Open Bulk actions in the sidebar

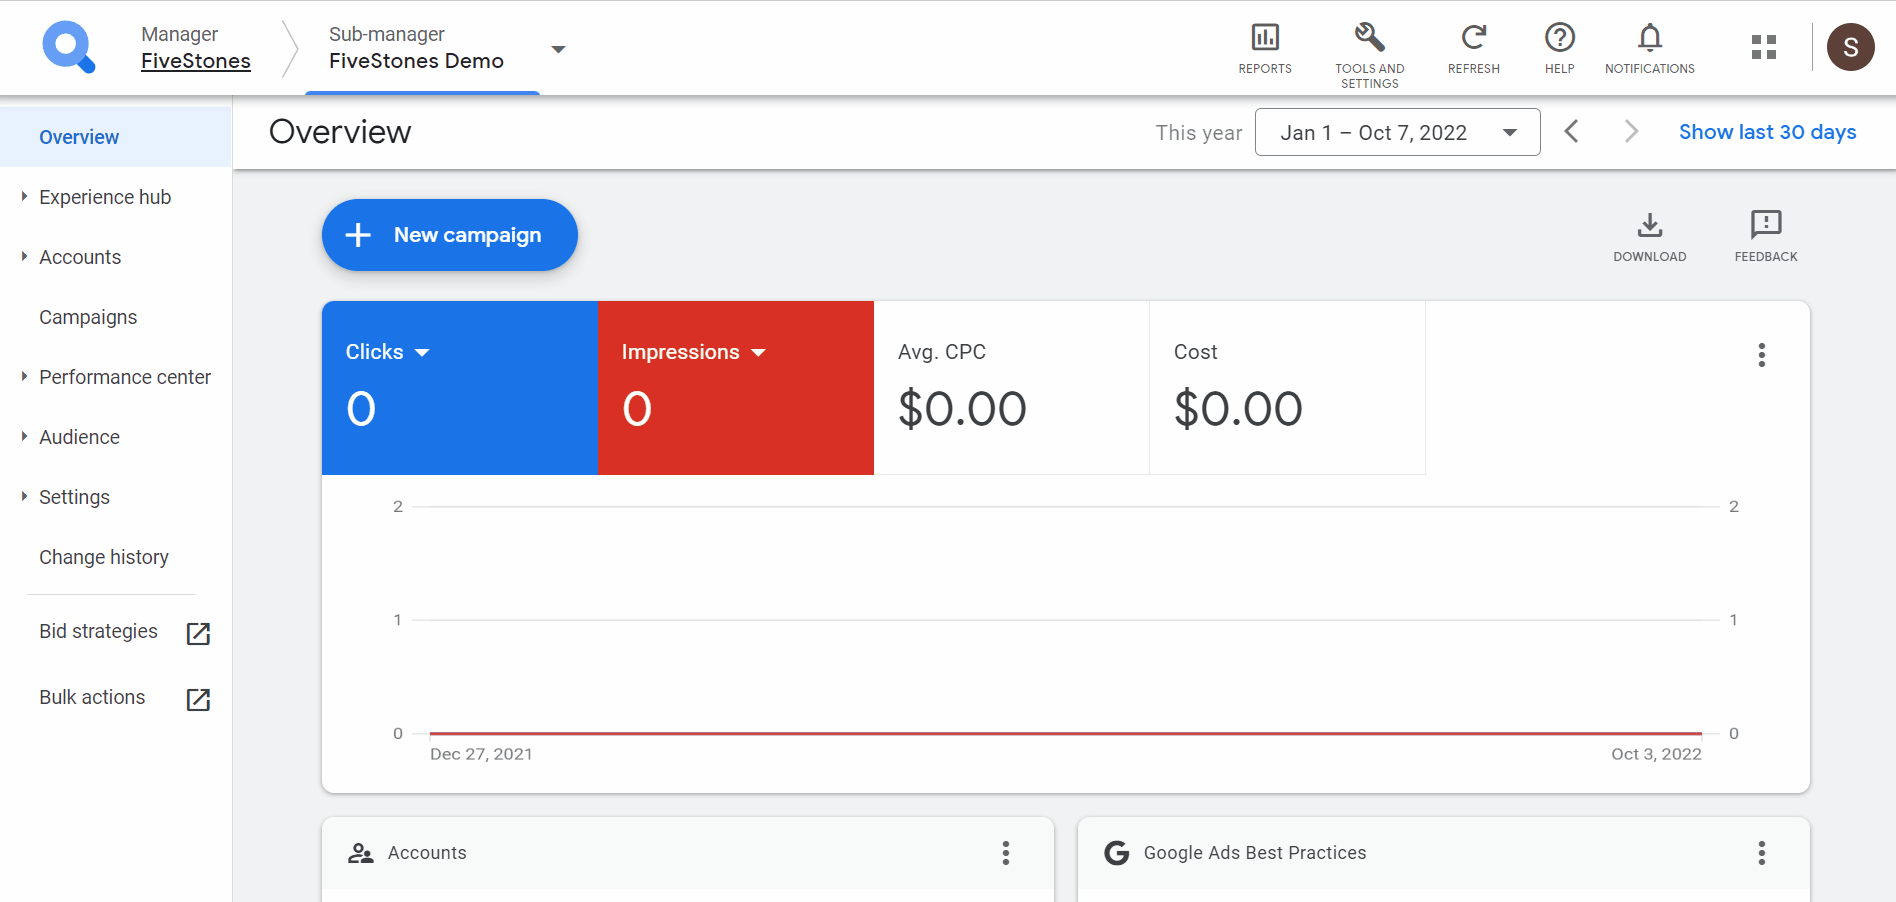(92, 697)
